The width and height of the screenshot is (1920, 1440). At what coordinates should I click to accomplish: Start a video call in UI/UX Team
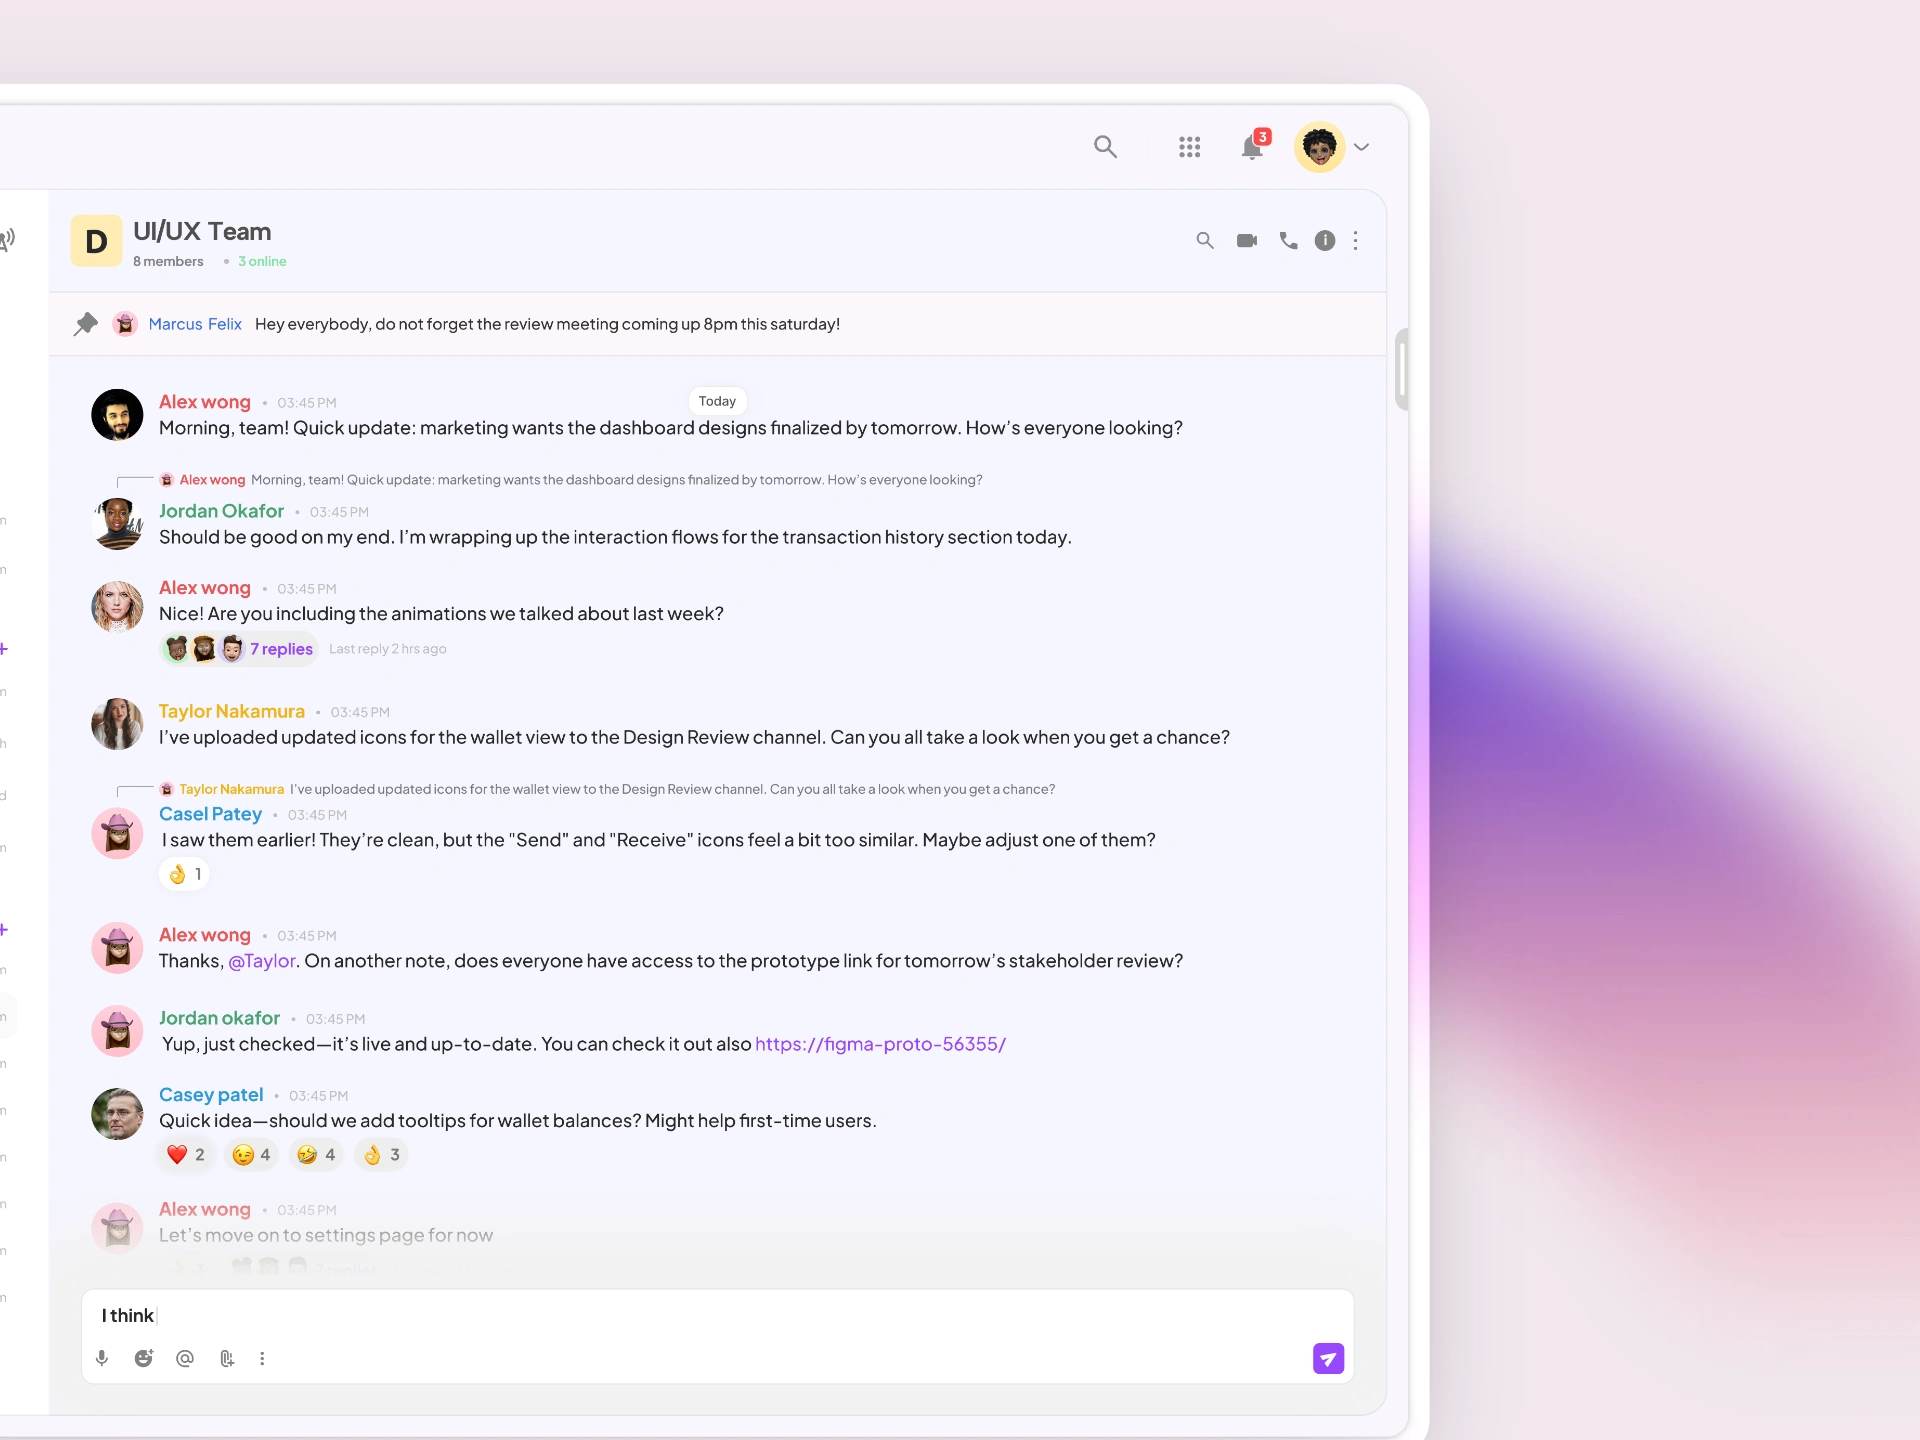tap(1247, 241)
